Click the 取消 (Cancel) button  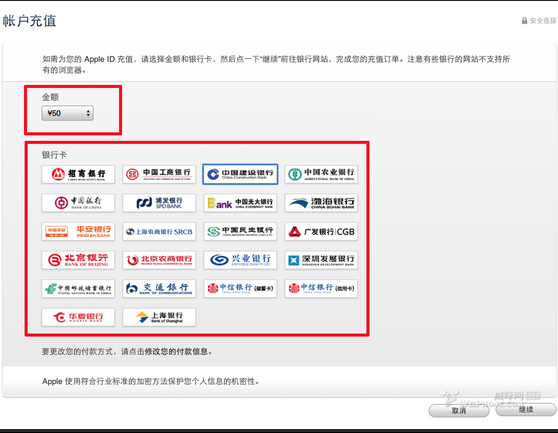pyautogui.click(x=459, y=411)
